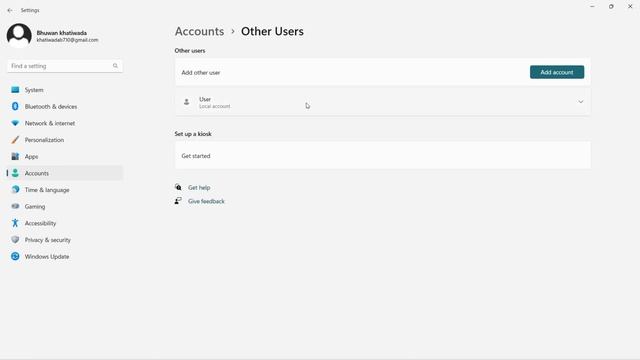Click the Accounts person icon in sidebar

click(15, 173)
